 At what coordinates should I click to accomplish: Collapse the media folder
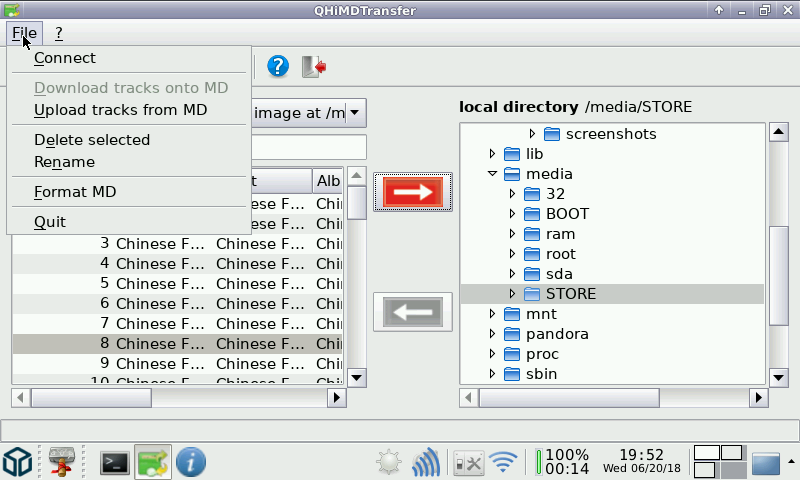(x=492, y=174)
